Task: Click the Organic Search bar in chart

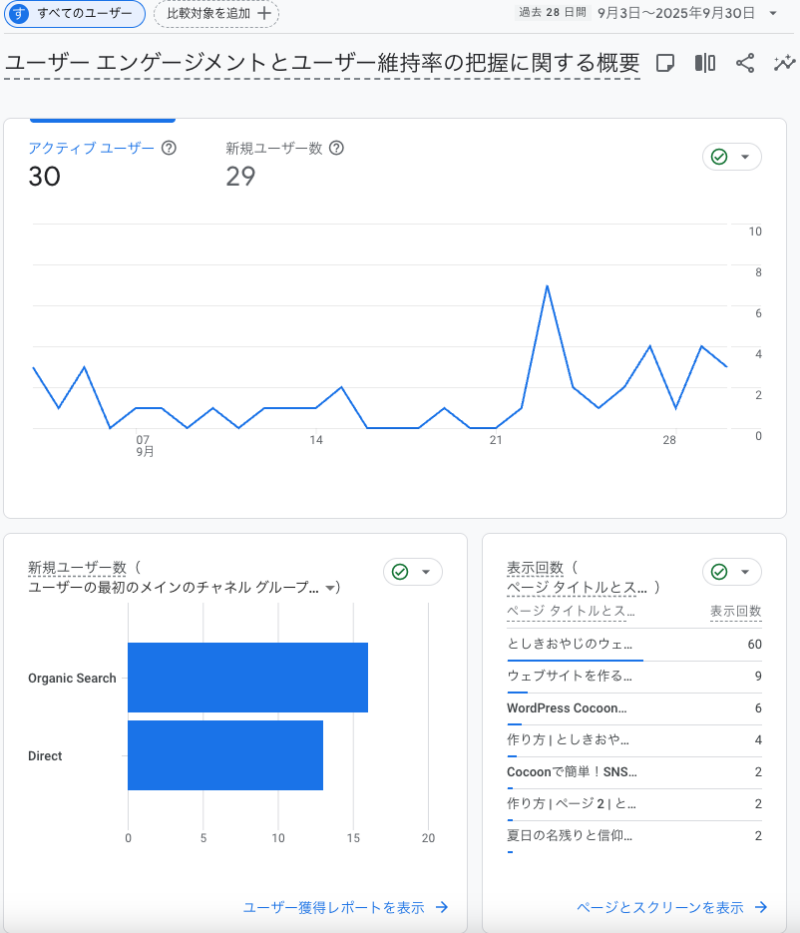Action: (247, 677)
